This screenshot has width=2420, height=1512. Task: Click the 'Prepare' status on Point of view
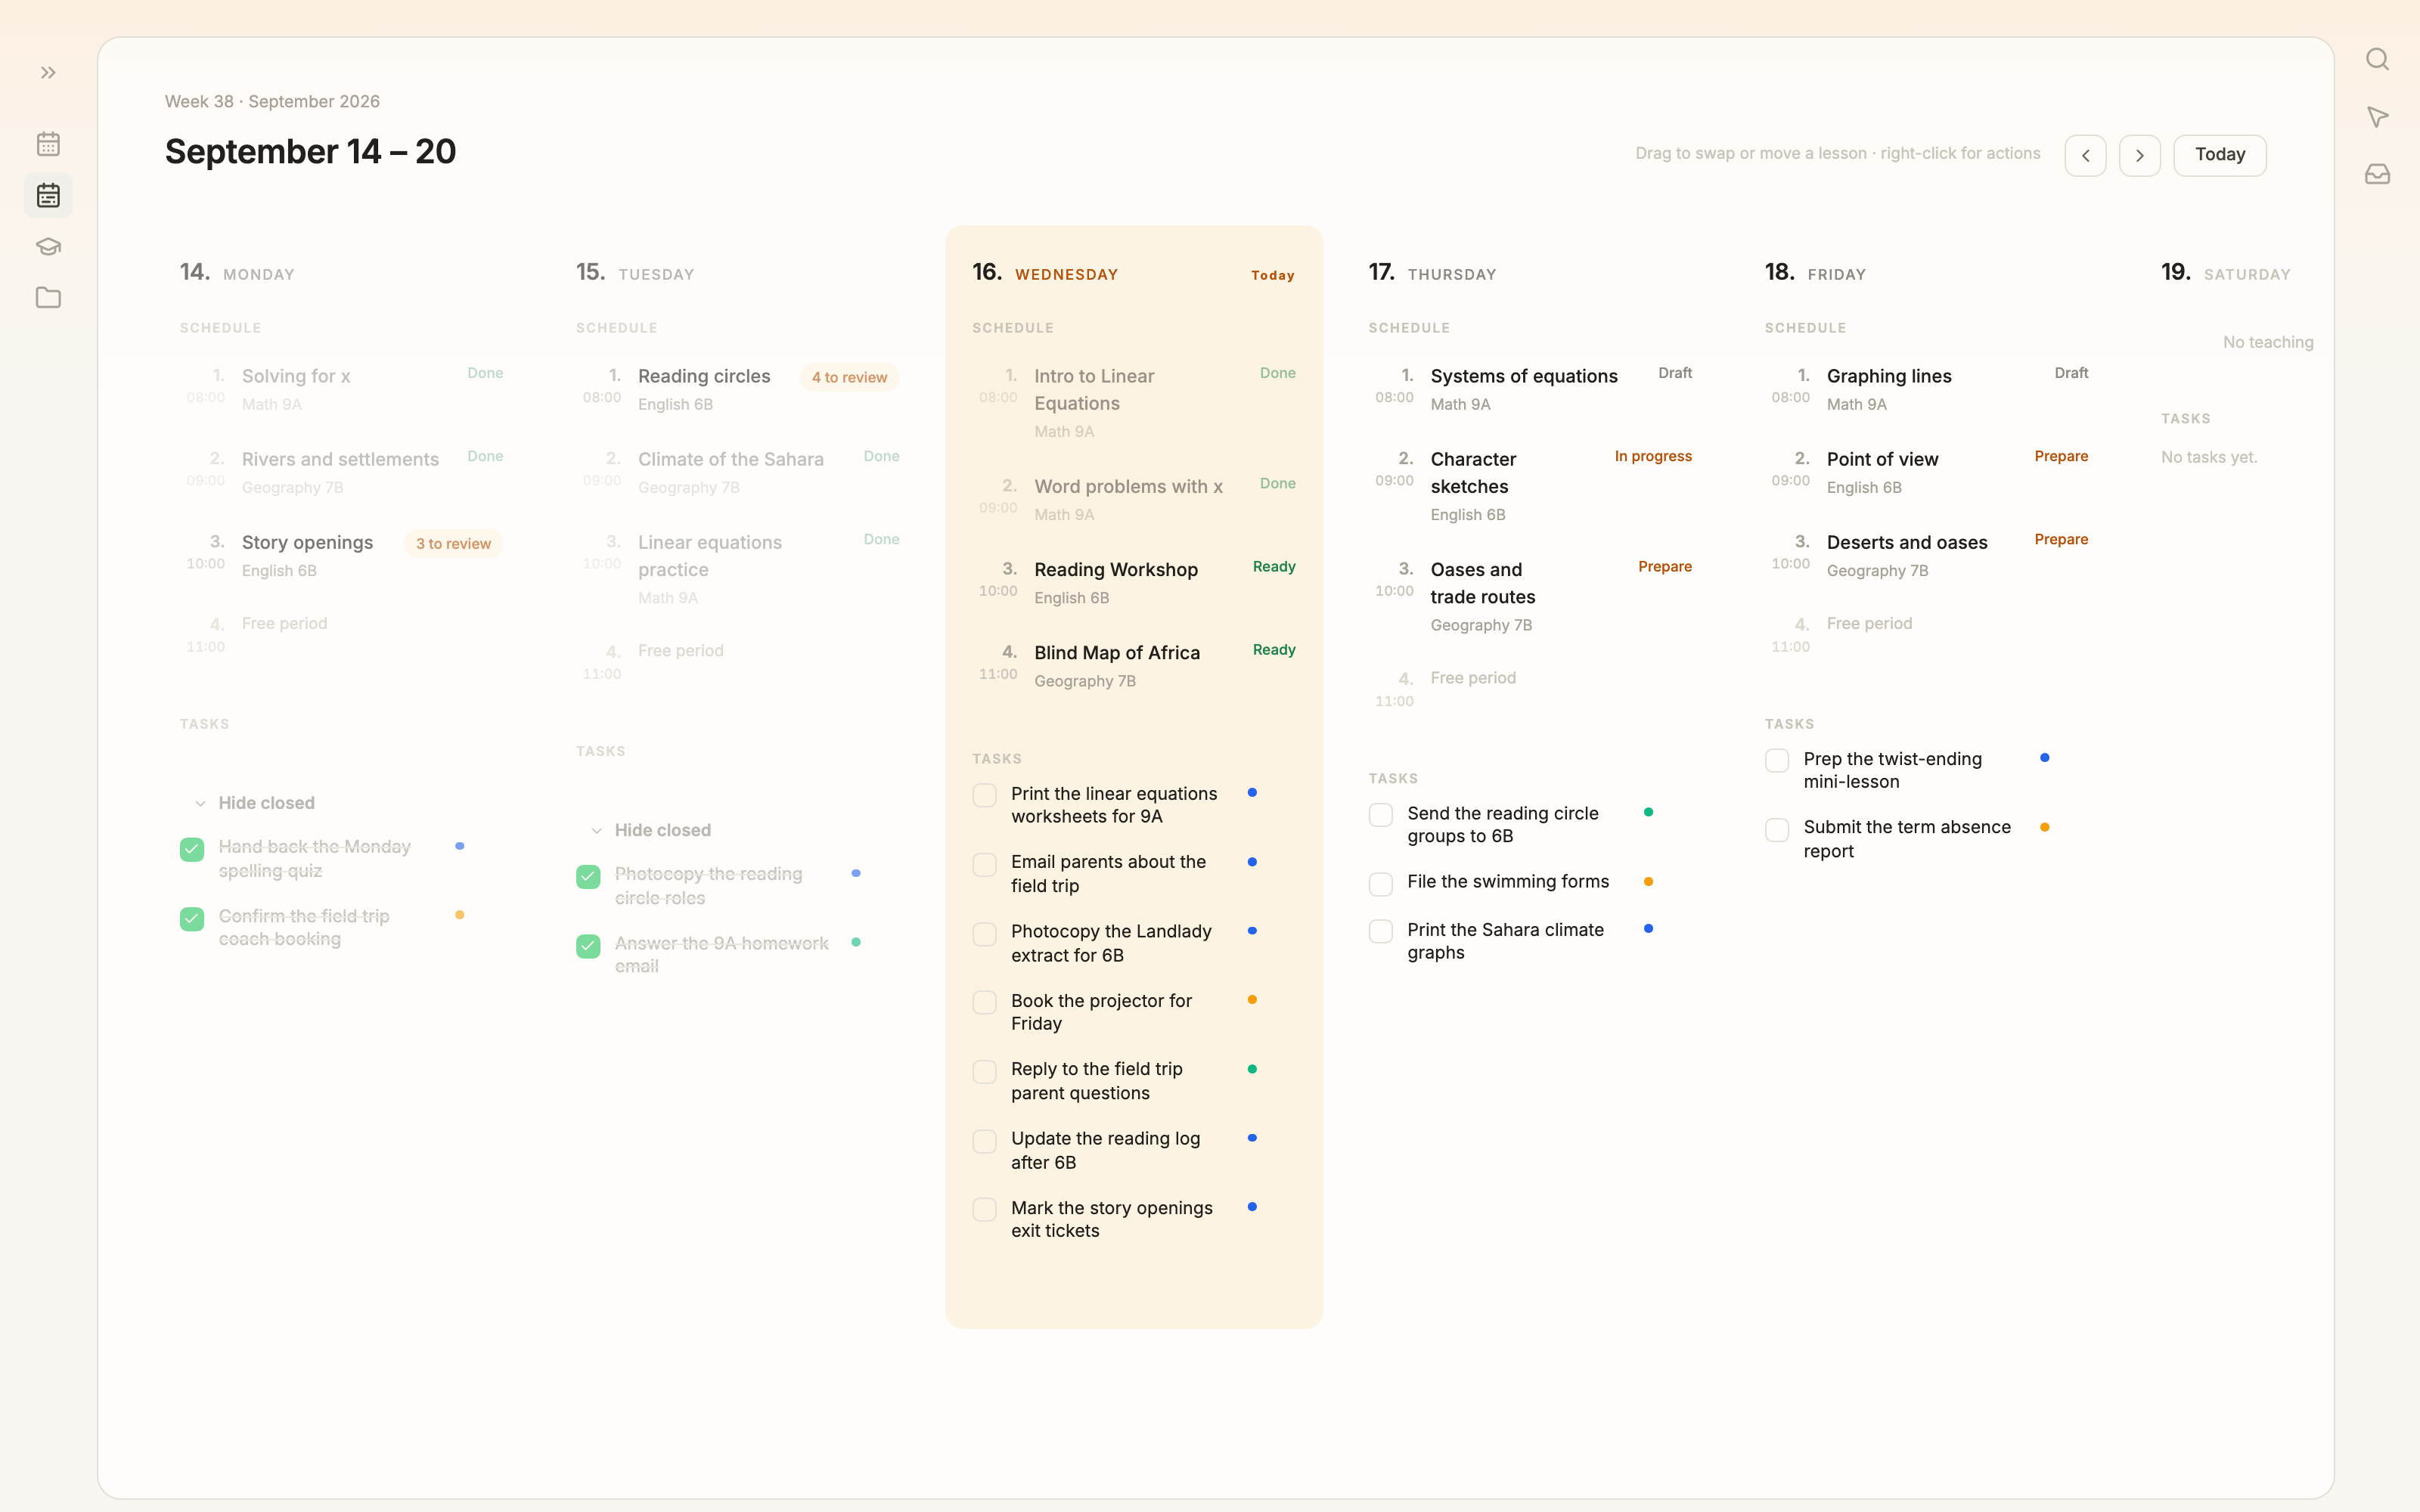[2060, 456]
